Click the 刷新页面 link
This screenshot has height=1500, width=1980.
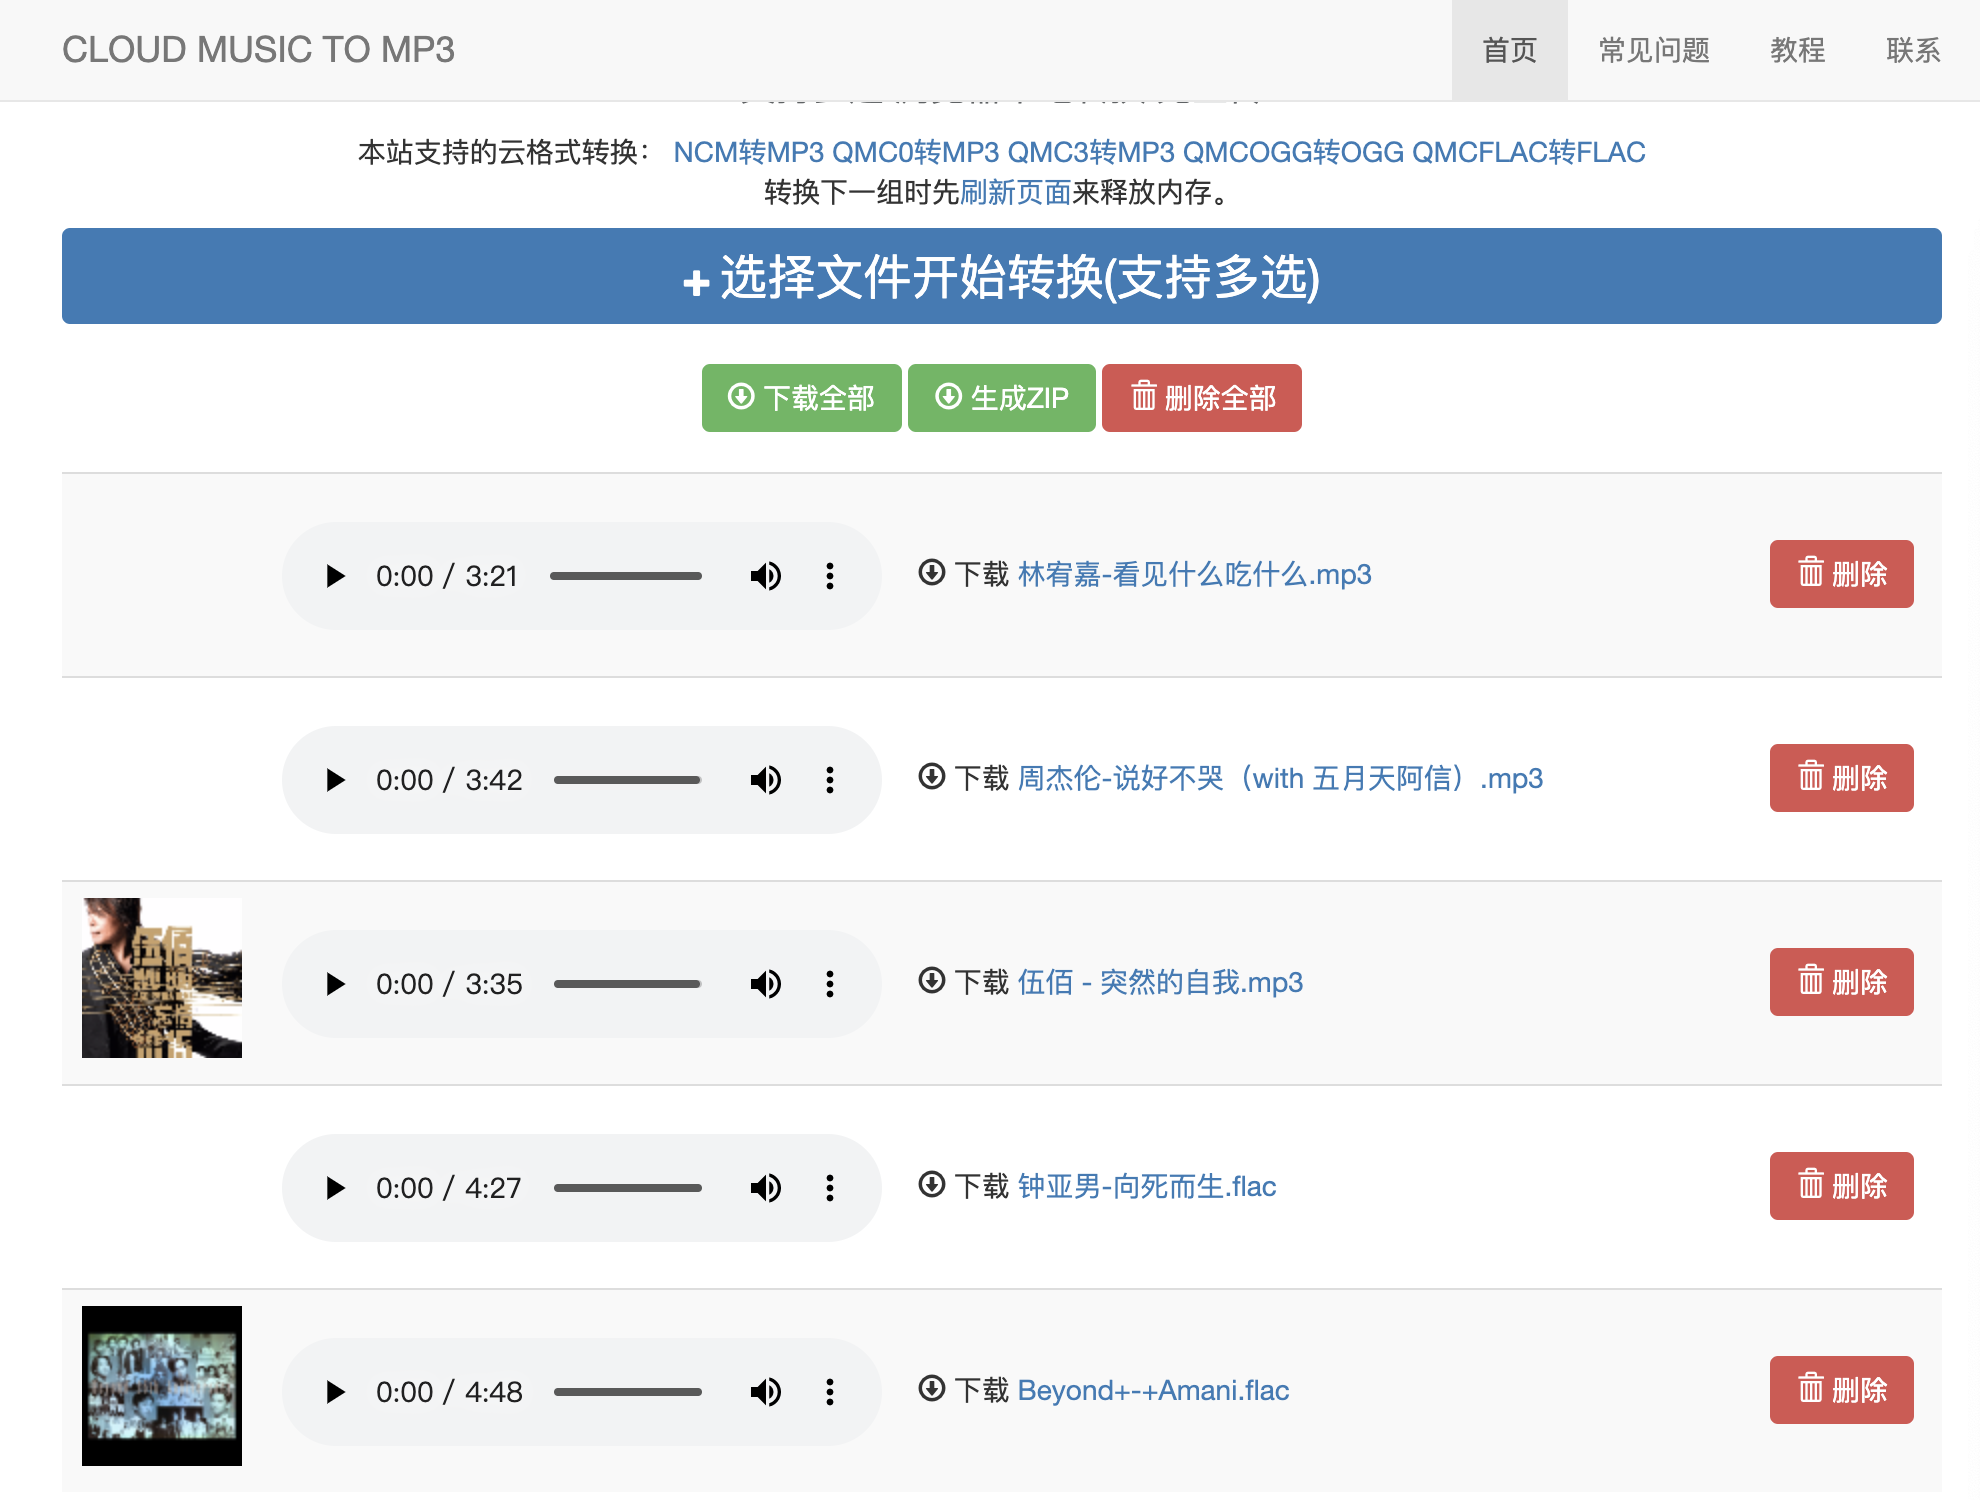[x=1016, y=193]
